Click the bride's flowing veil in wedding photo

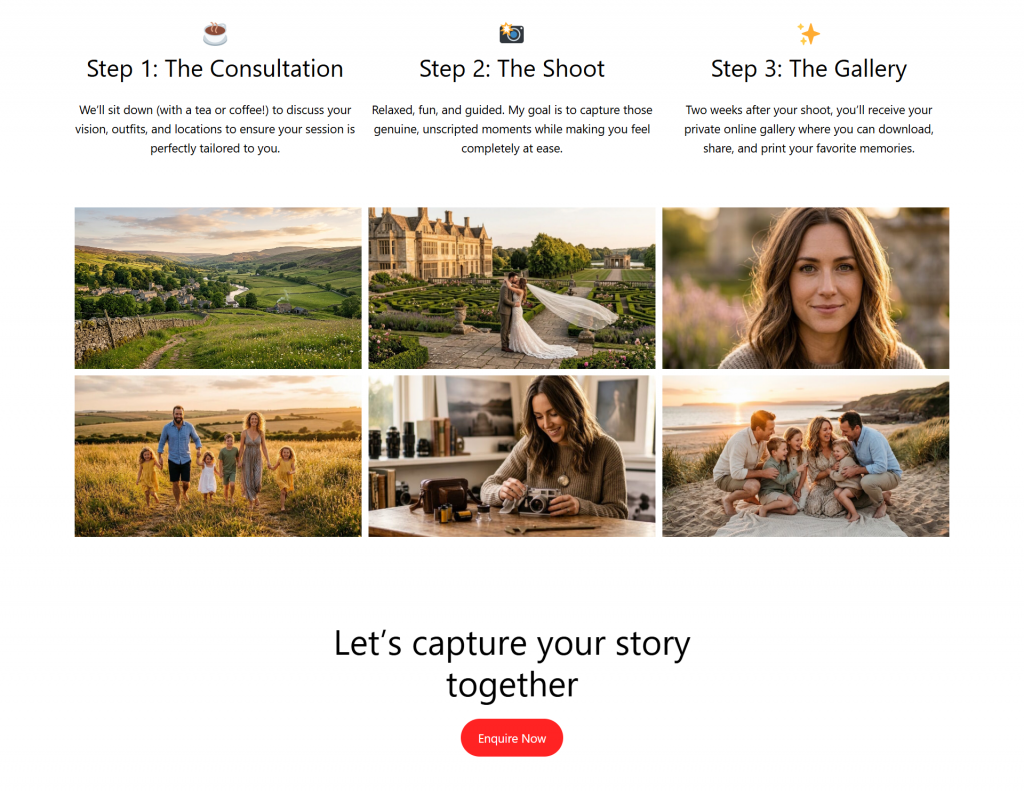(x=573, y=307)
